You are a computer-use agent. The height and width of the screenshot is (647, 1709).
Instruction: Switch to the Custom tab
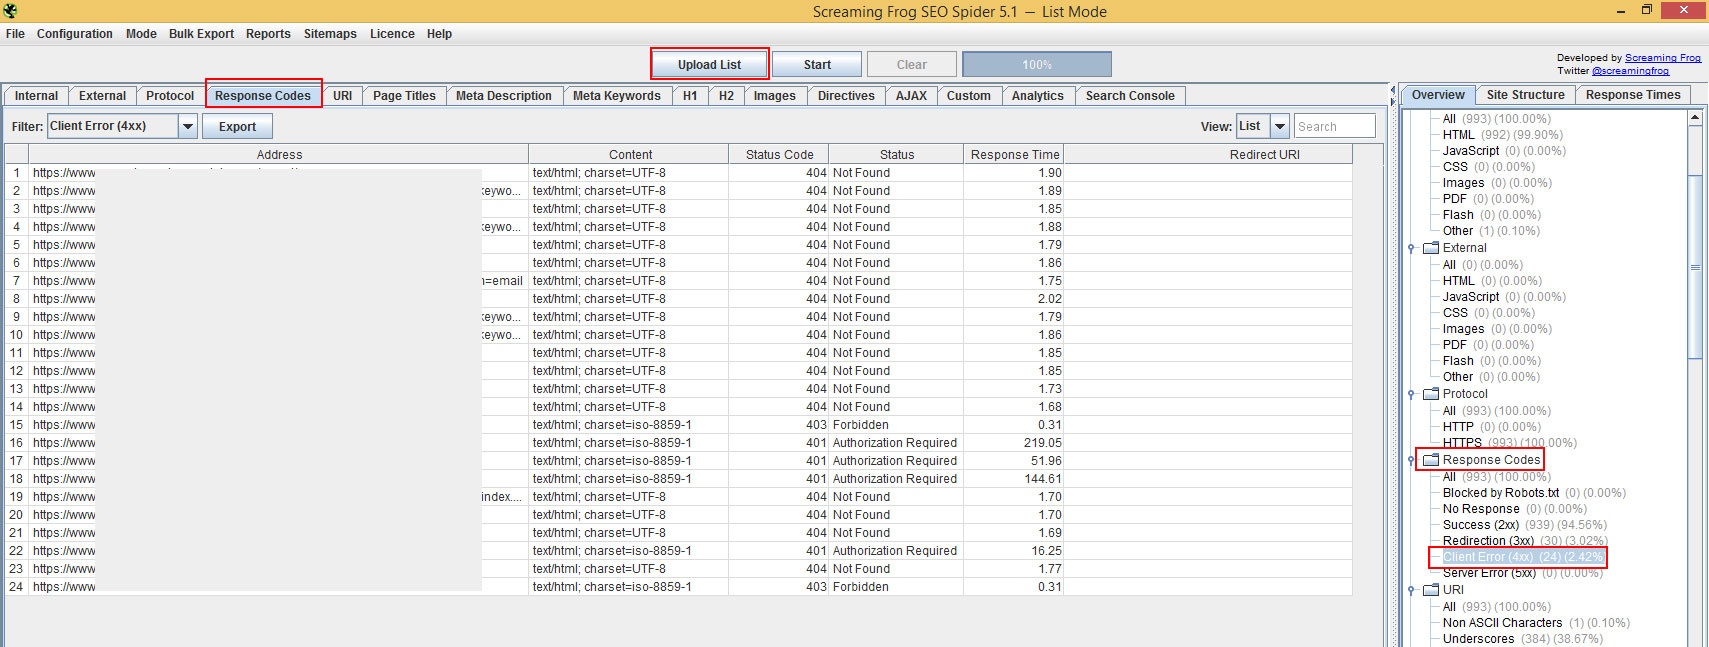coord(968,96)
